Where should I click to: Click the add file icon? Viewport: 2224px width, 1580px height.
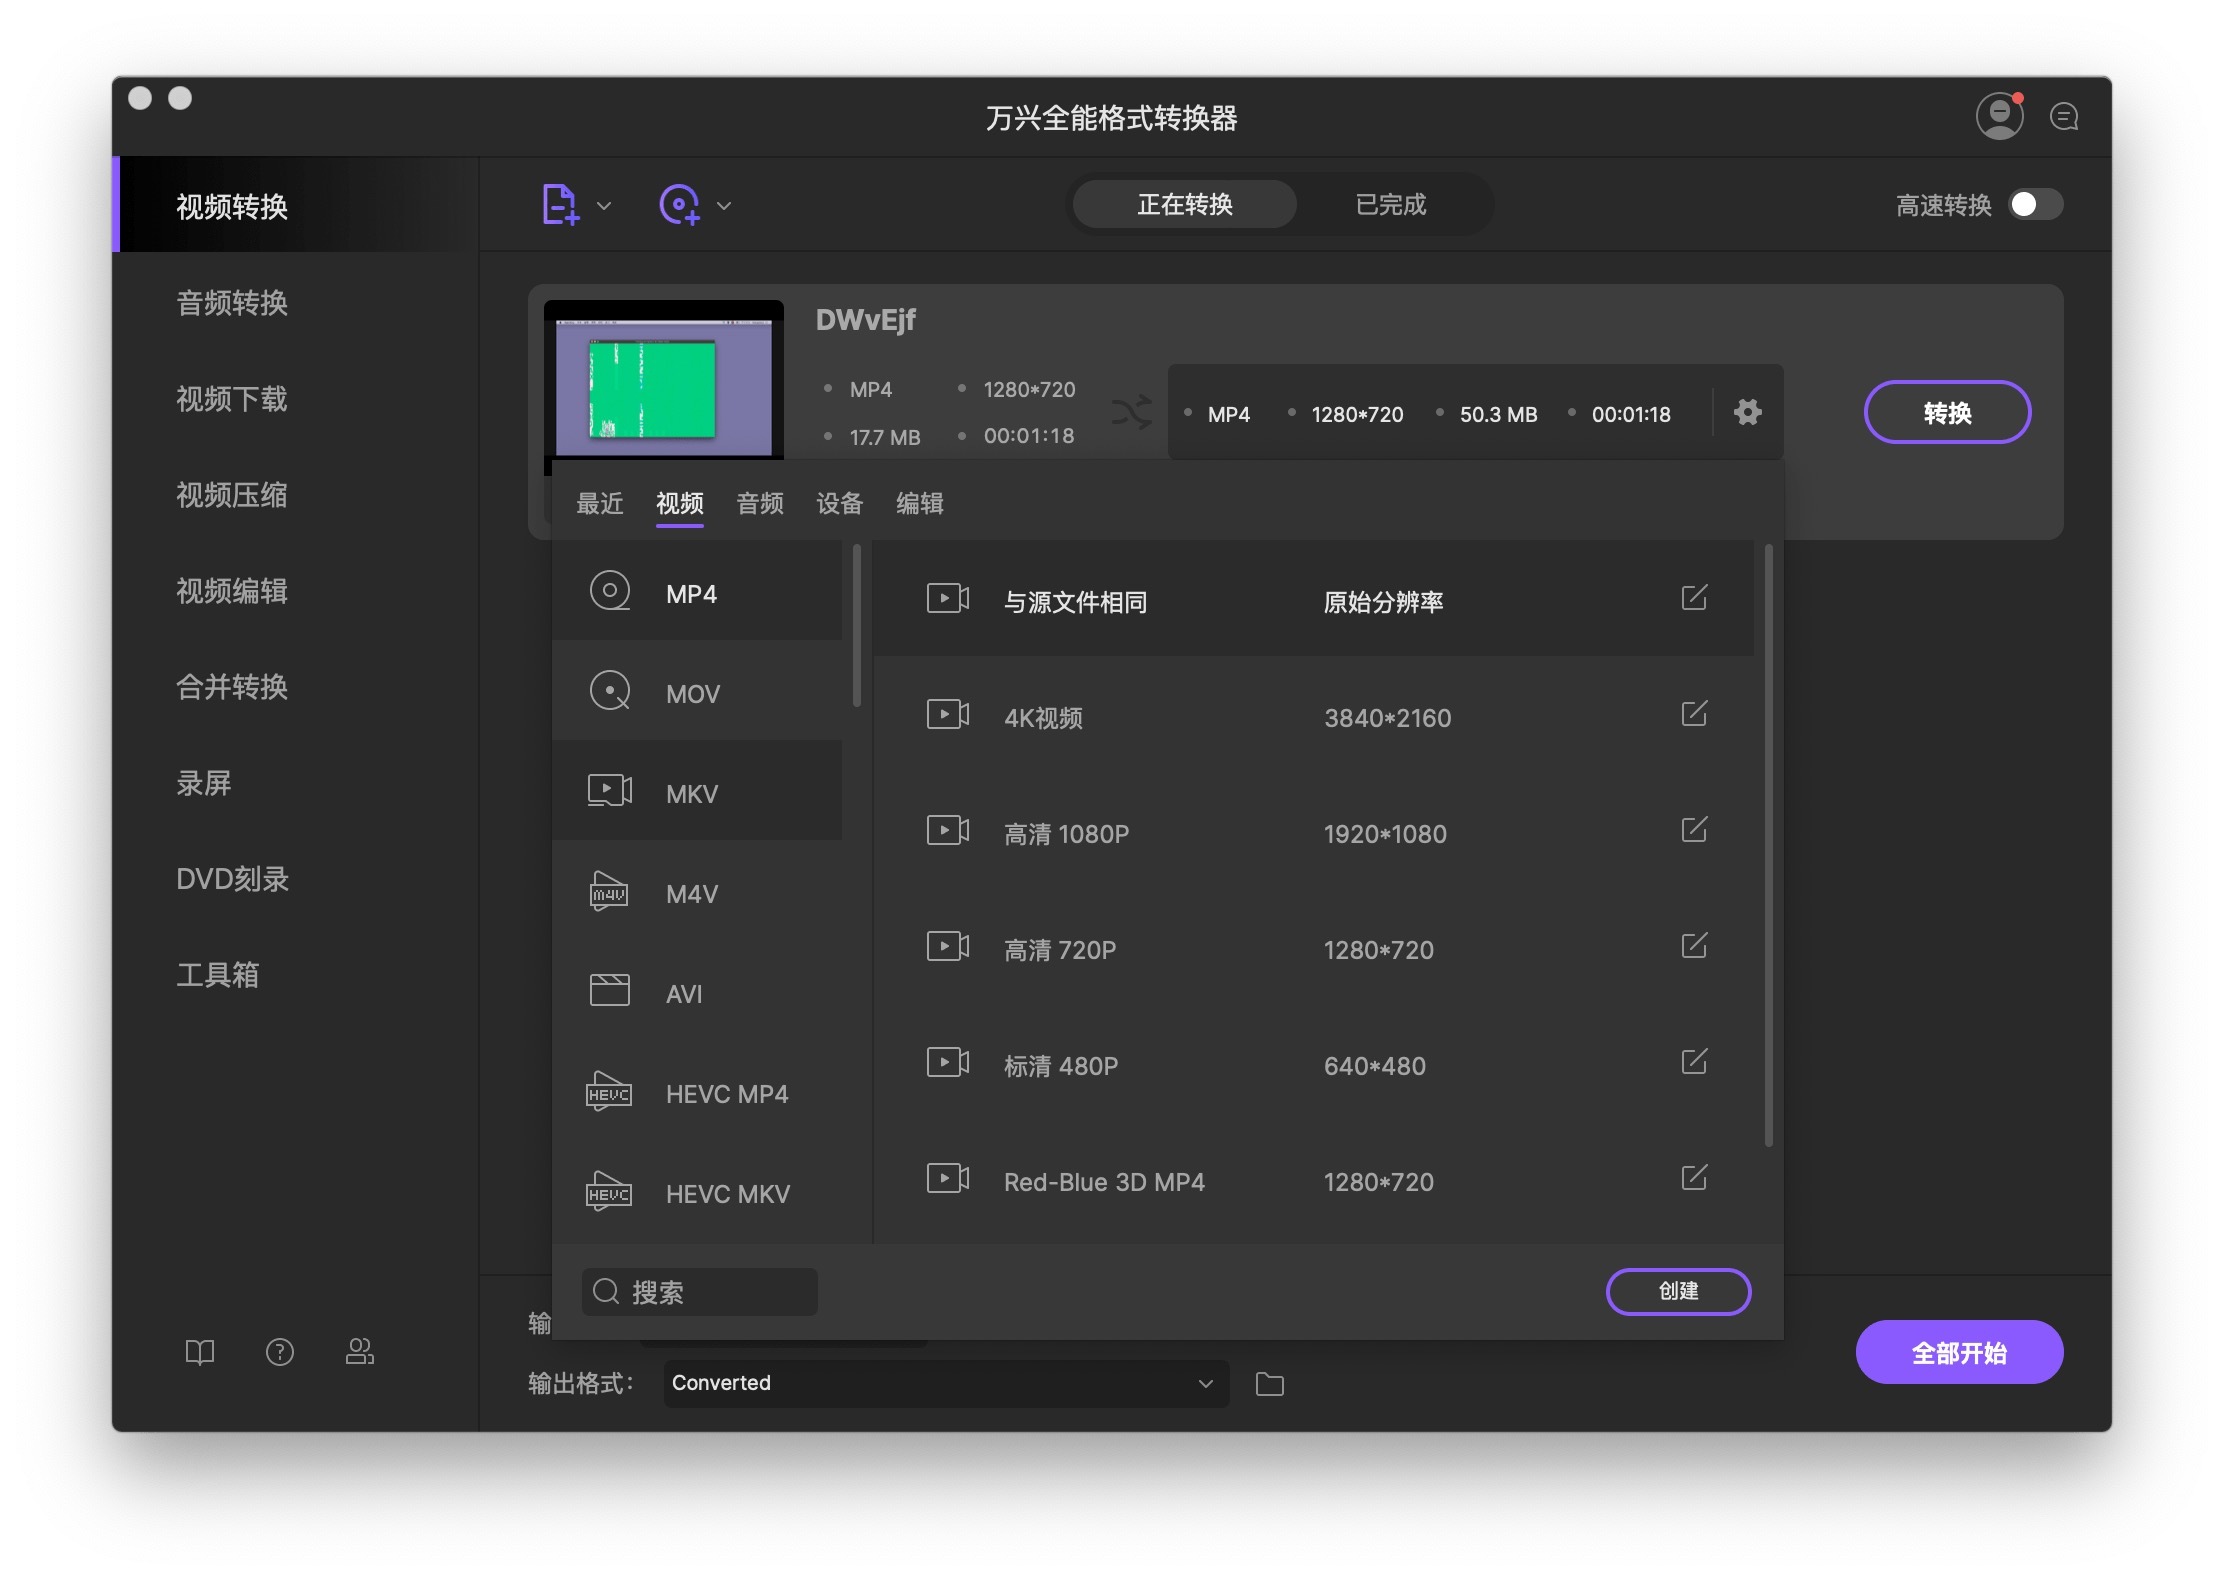coord(559,205)
